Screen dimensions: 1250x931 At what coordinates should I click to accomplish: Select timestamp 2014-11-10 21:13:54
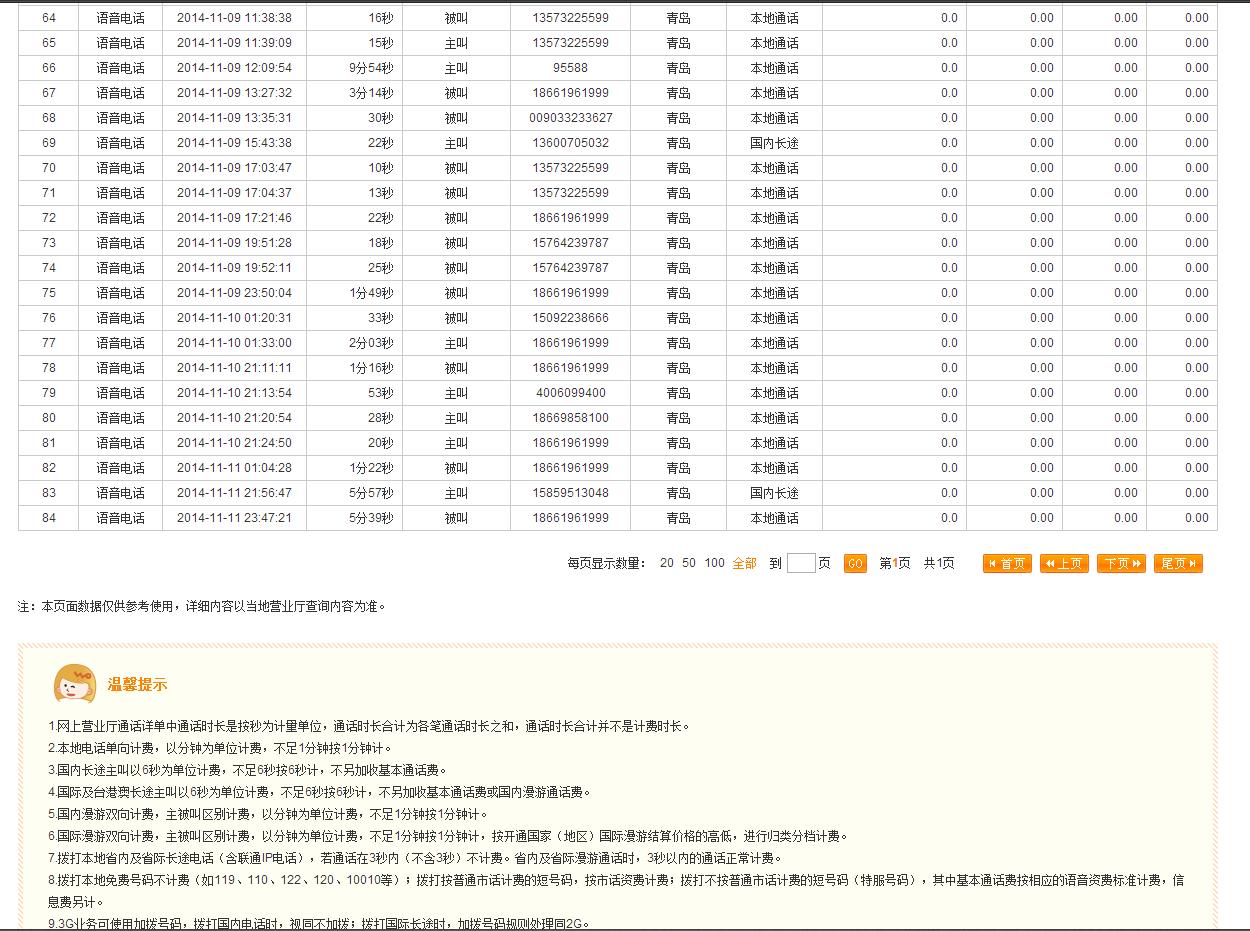234,393
